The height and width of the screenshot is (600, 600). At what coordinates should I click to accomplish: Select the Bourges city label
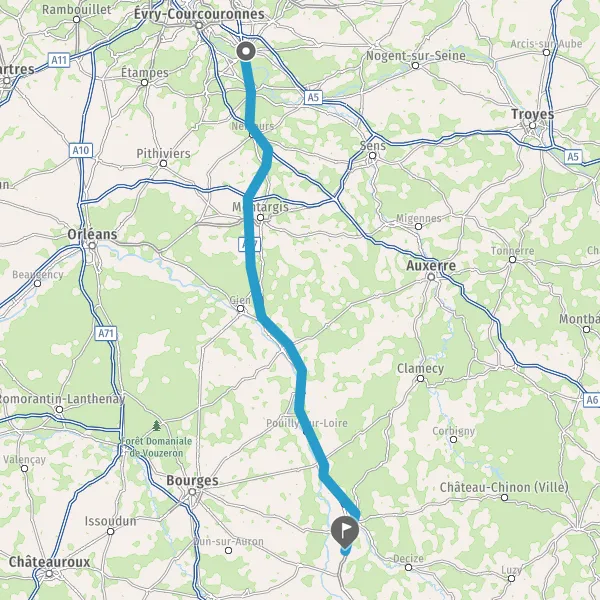pos(192,481)
